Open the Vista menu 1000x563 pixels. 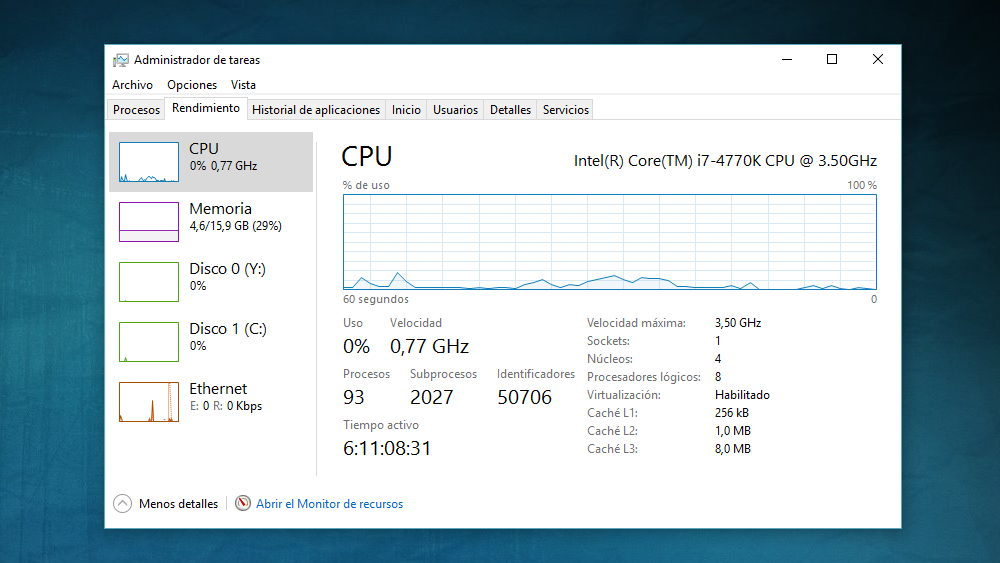click(x=243, y=85)
